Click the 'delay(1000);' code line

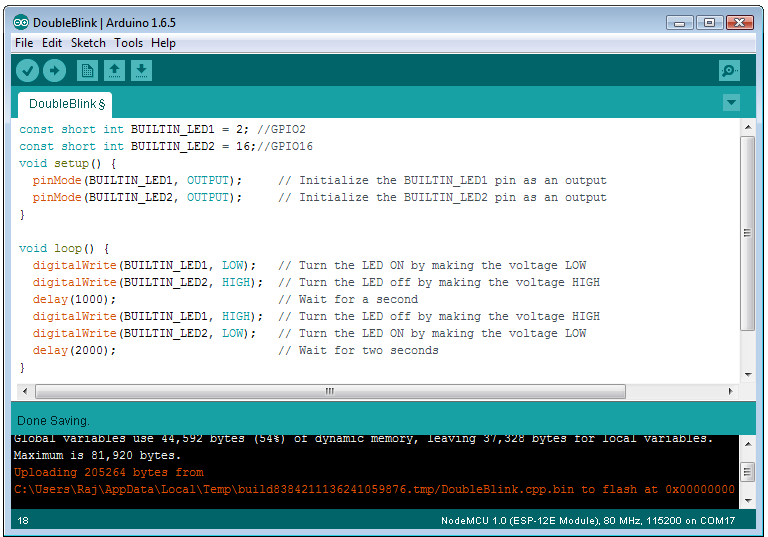tap(74, 299)
